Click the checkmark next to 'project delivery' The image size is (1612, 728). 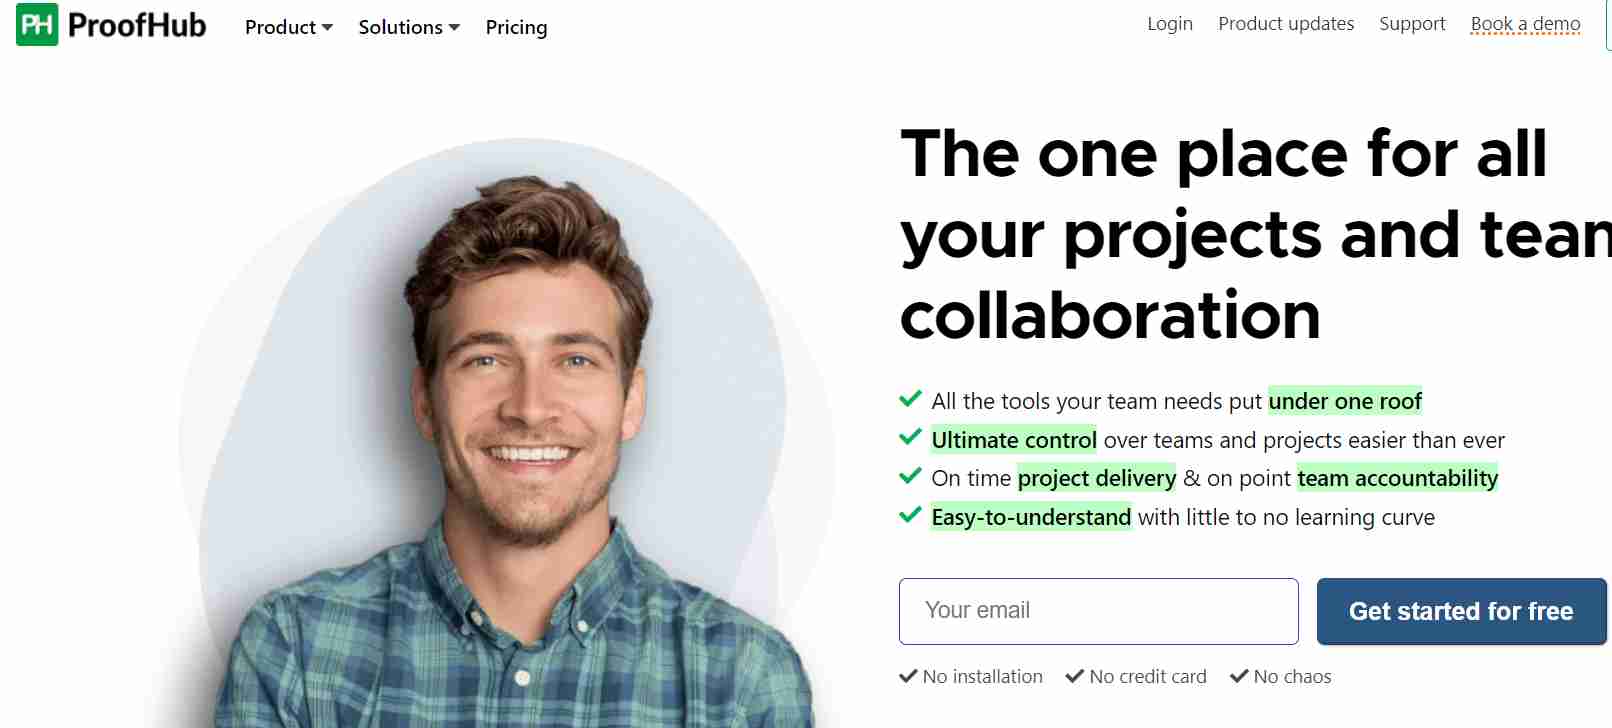[910, 476]
